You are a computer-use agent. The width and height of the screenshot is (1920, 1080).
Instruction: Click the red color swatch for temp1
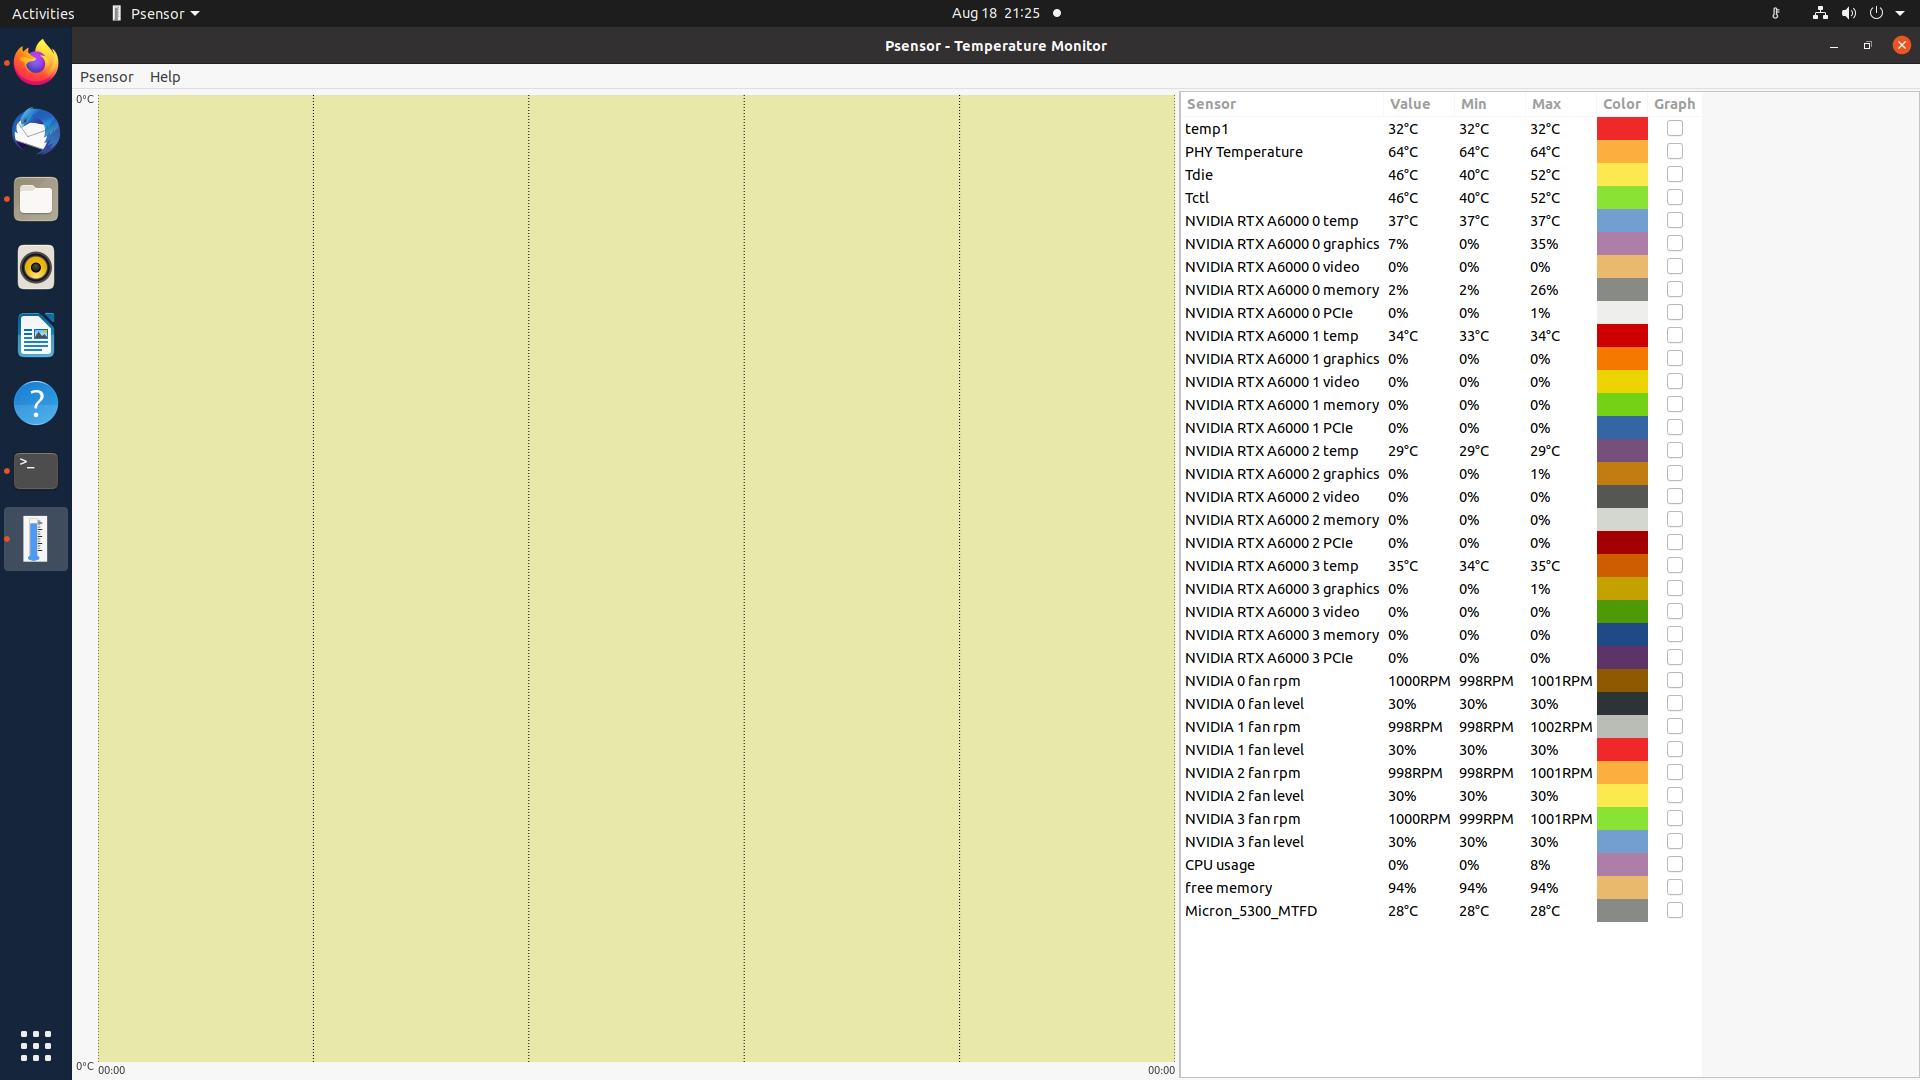[x=1622, y=128]
